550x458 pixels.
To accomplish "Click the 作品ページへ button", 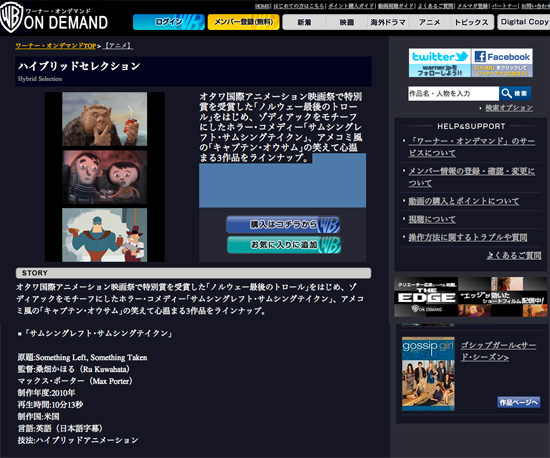I will click(518, 402).
